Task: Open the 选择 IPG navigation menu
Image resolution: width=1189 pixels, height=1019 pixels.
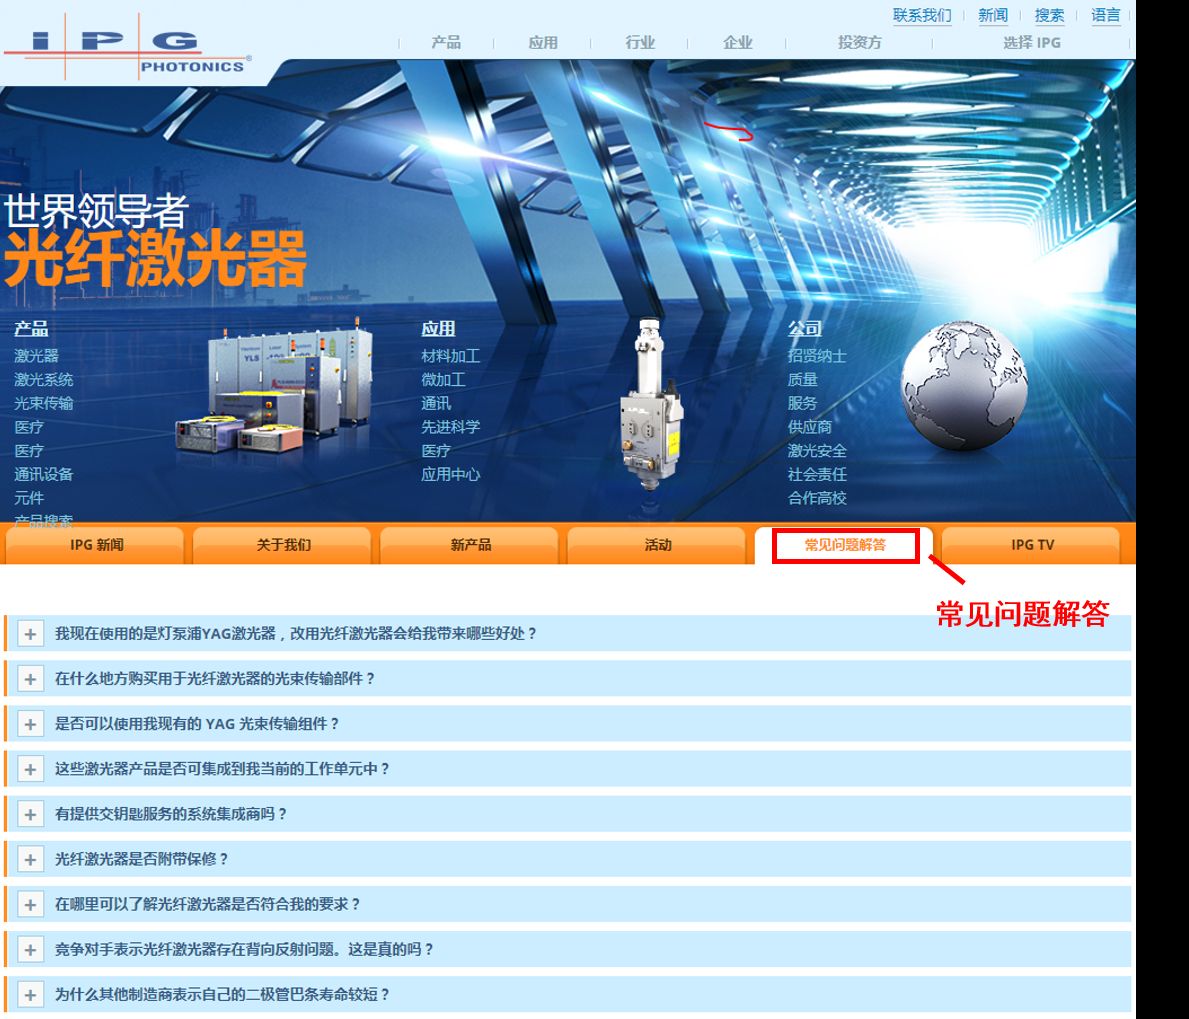Action: (x=1032, y=42)
